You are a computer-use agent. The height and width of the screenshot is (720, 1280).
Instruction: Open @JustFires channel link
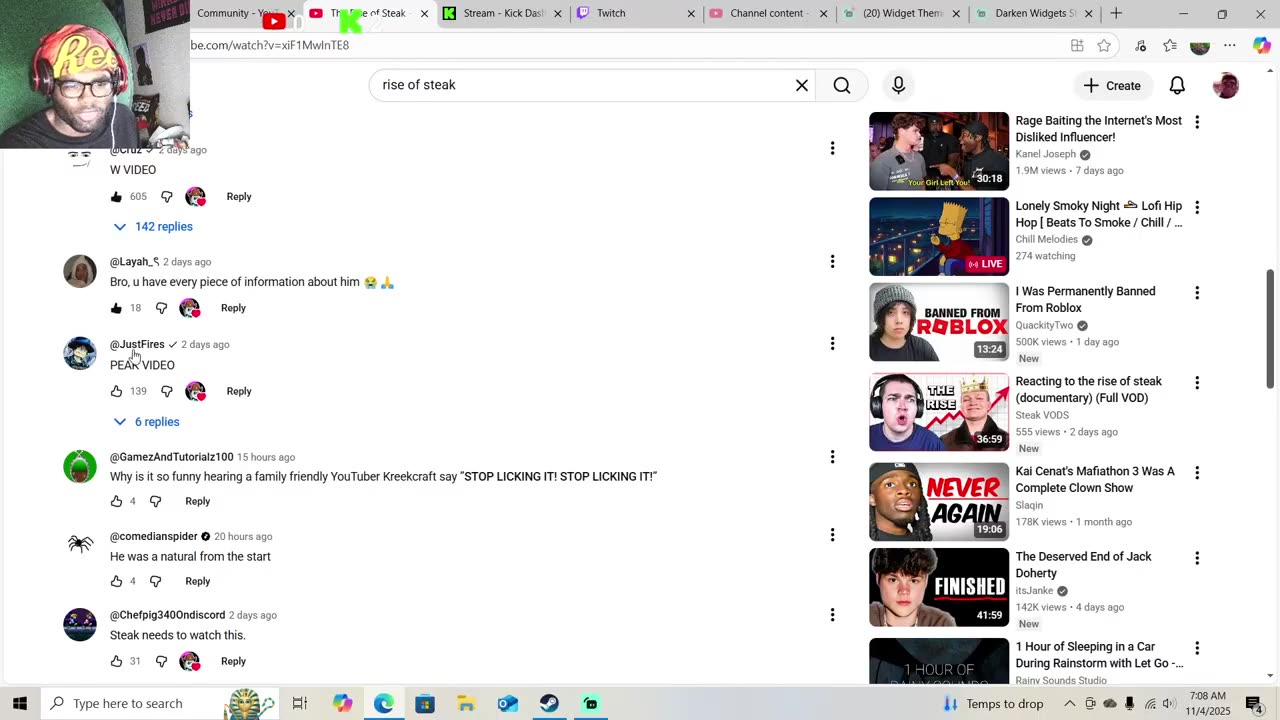tap(137, 344)
